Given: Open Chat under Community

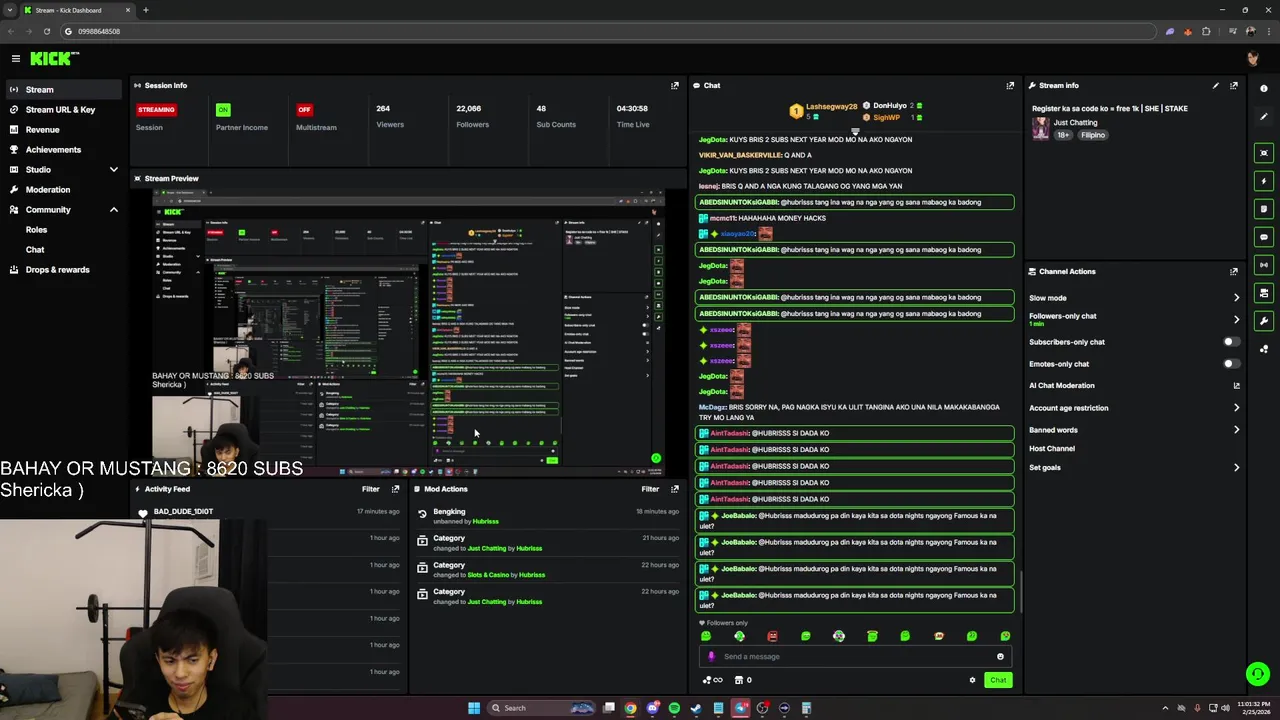Looking at the screenshot, I should click(x=35, y=250).
